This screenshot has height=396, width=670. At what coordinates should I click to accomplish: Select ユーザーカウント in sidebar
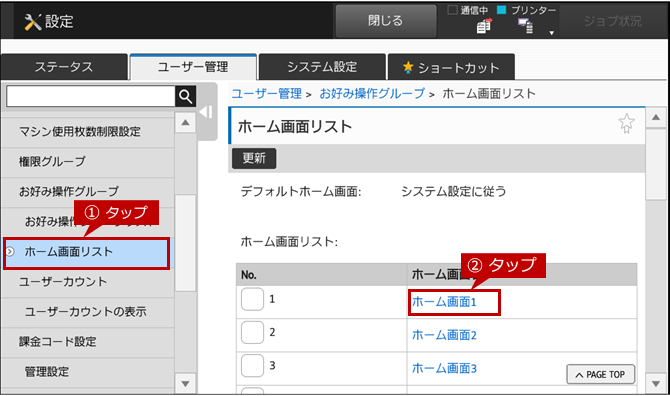pyautogui.click(x=88, y=282)
